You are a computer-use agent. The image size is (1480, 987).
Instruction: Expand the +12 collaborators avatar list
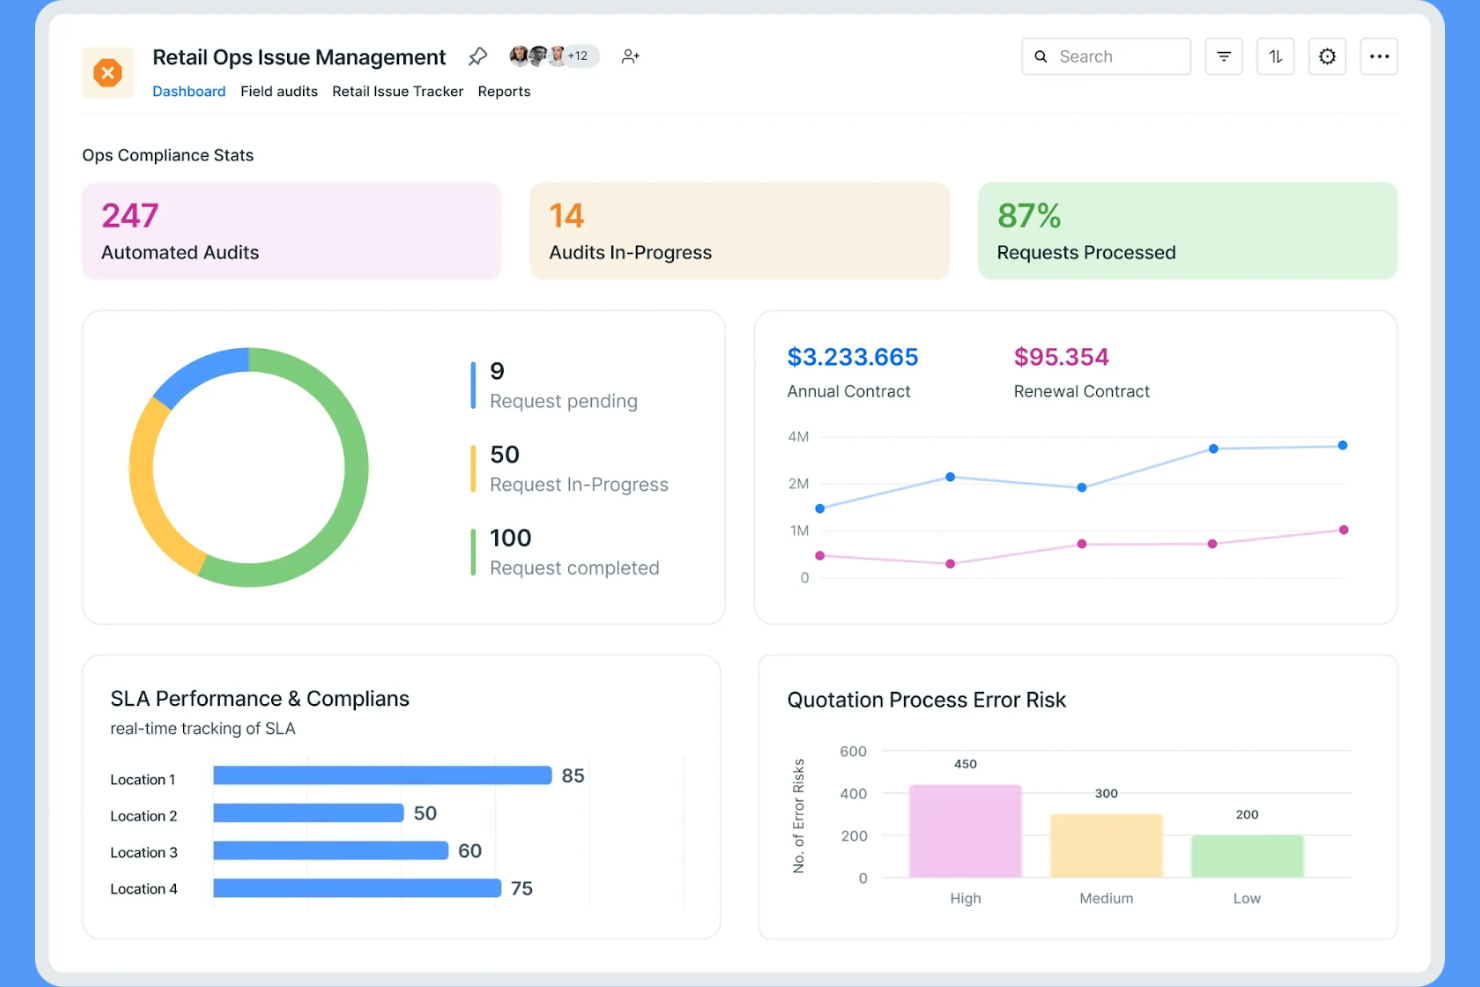[578, 55]
